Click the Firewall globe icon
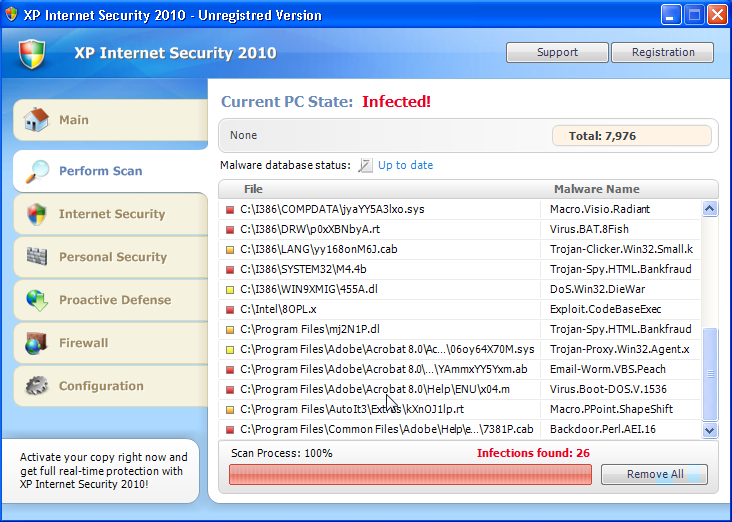 [x=37, y=343]
